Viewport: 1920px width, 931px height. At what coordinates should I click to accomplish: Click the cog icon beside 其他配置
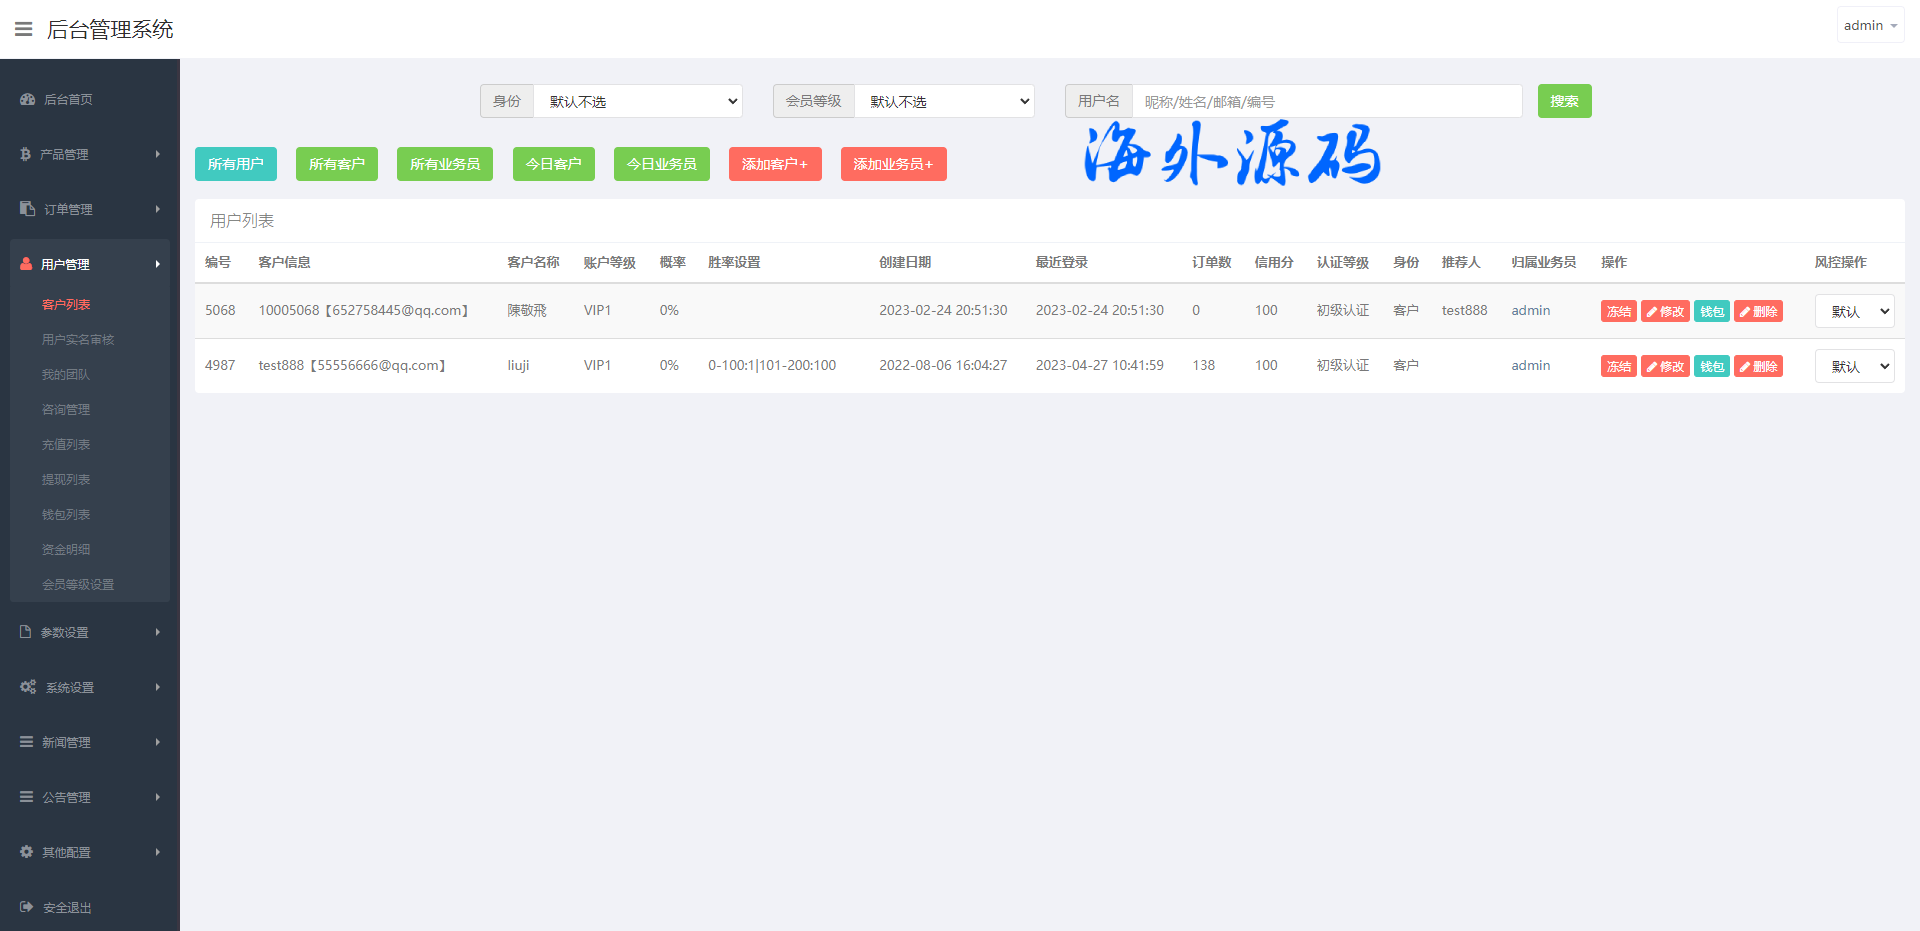tap(27, 852)
